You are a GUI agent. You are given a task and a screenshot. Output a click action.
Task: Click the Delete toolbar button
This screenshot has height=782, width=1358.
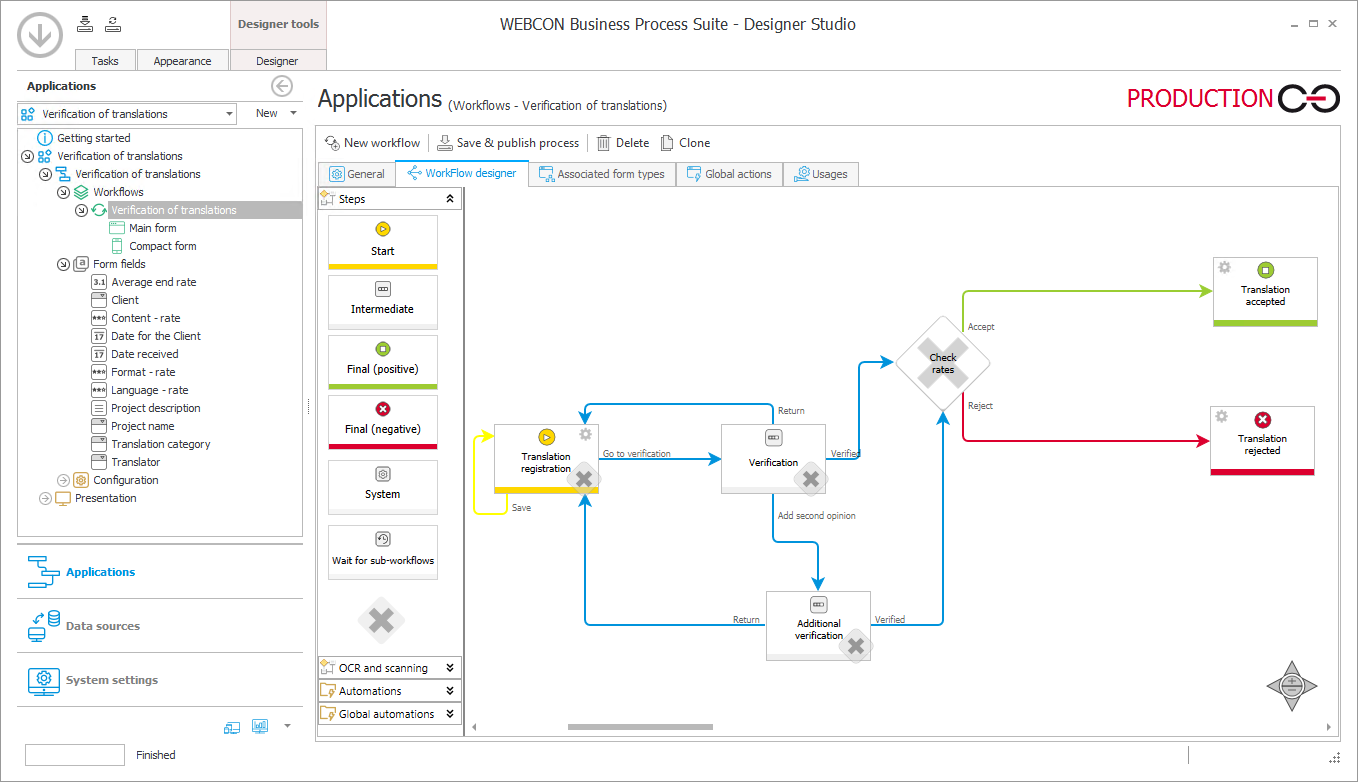point(623,143)
